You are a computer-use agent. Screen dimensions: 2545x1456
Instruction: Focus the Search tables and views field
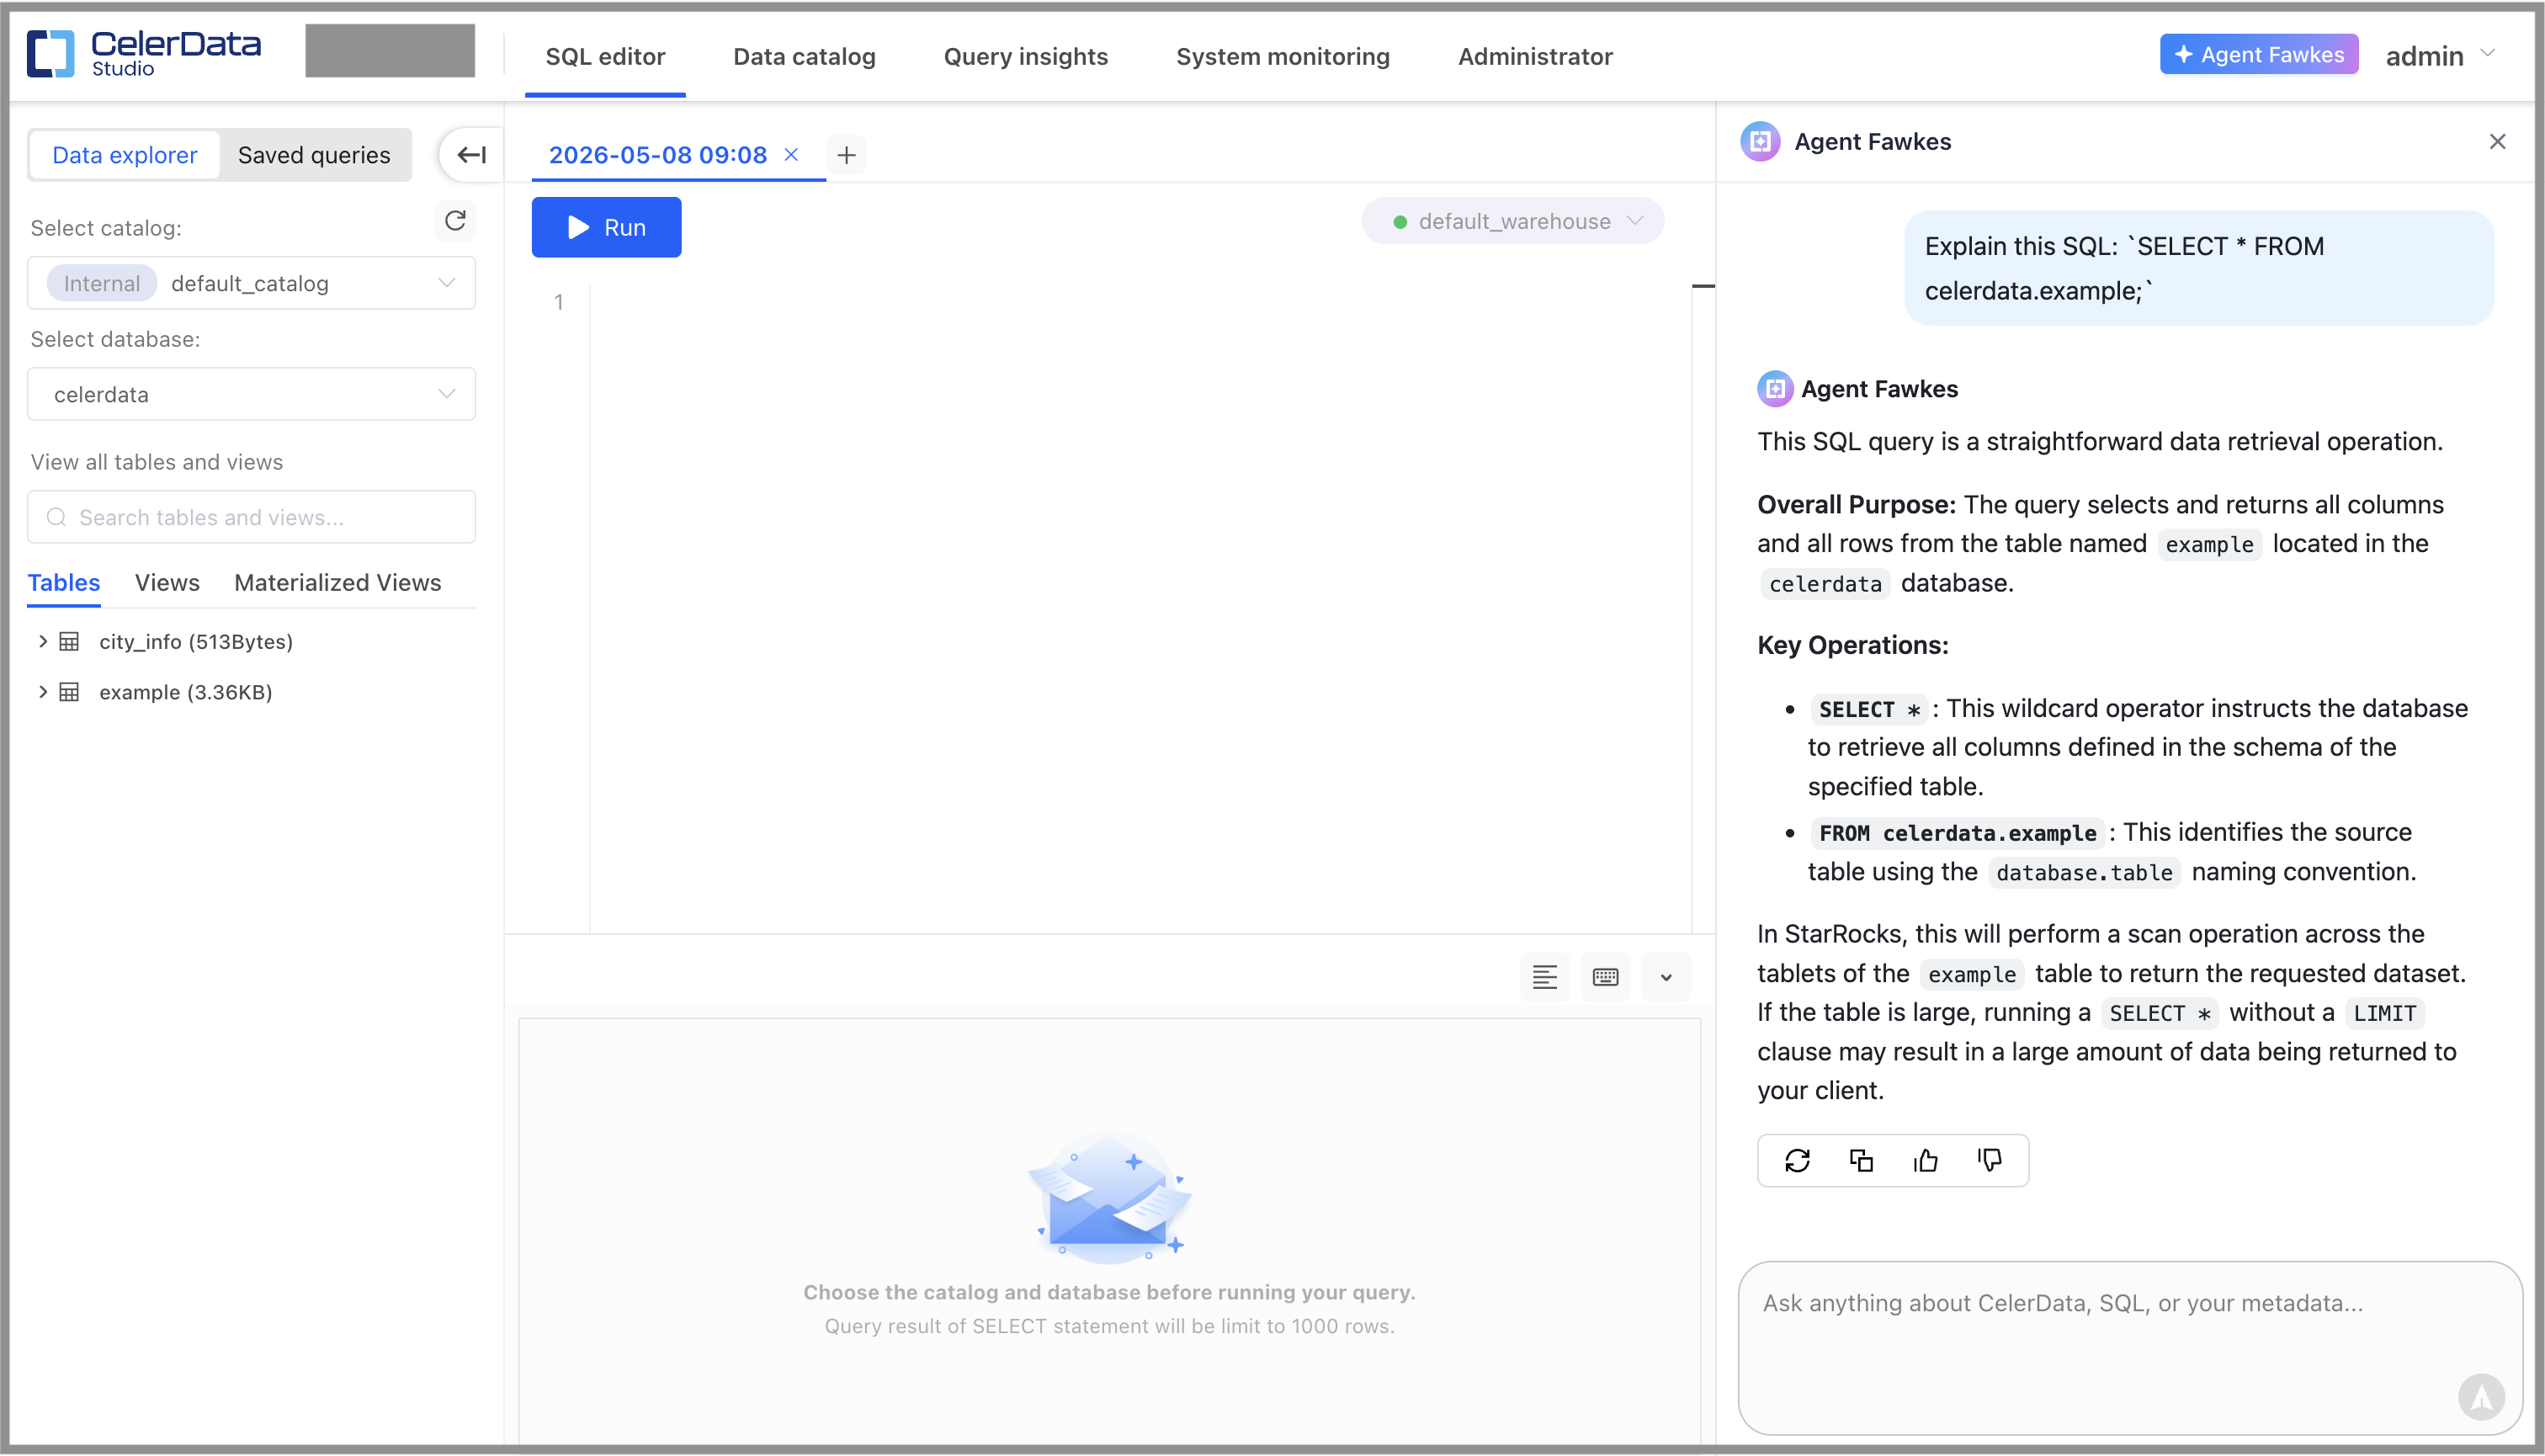click(x=252, y=517)
